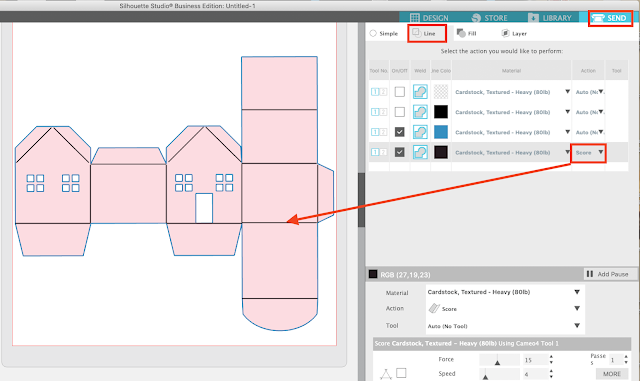640x381 pixels.
Task: Open the Material dropdown in the checkered-swatch row
Action: click(567, 92)
